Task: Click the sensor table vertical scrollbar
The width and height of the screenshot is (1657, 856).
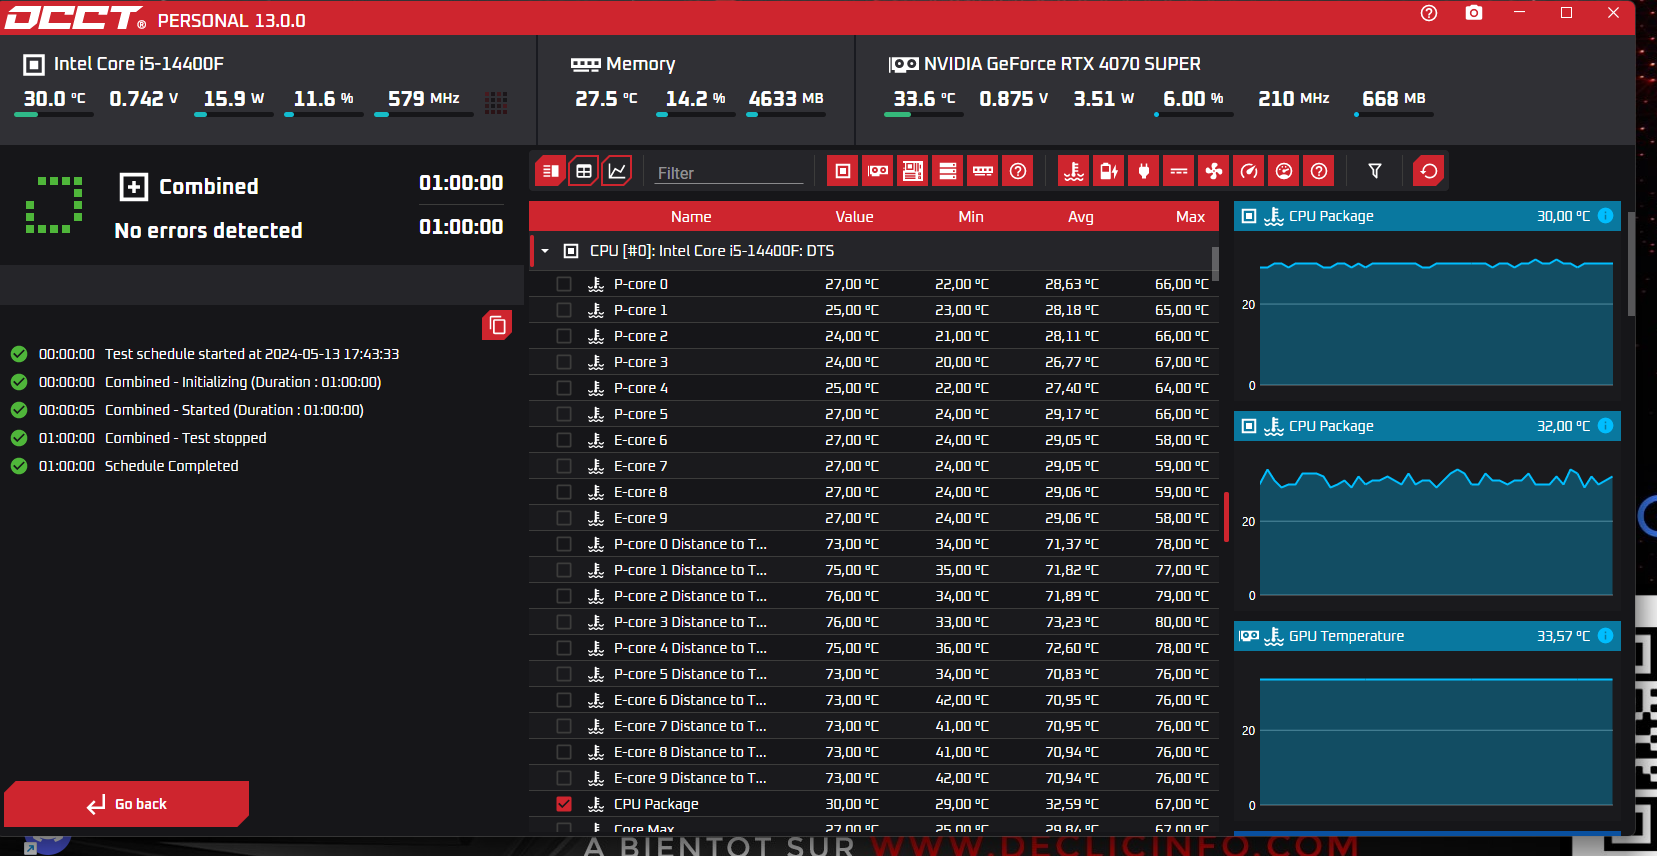Action: click(x=1215, y=264)
